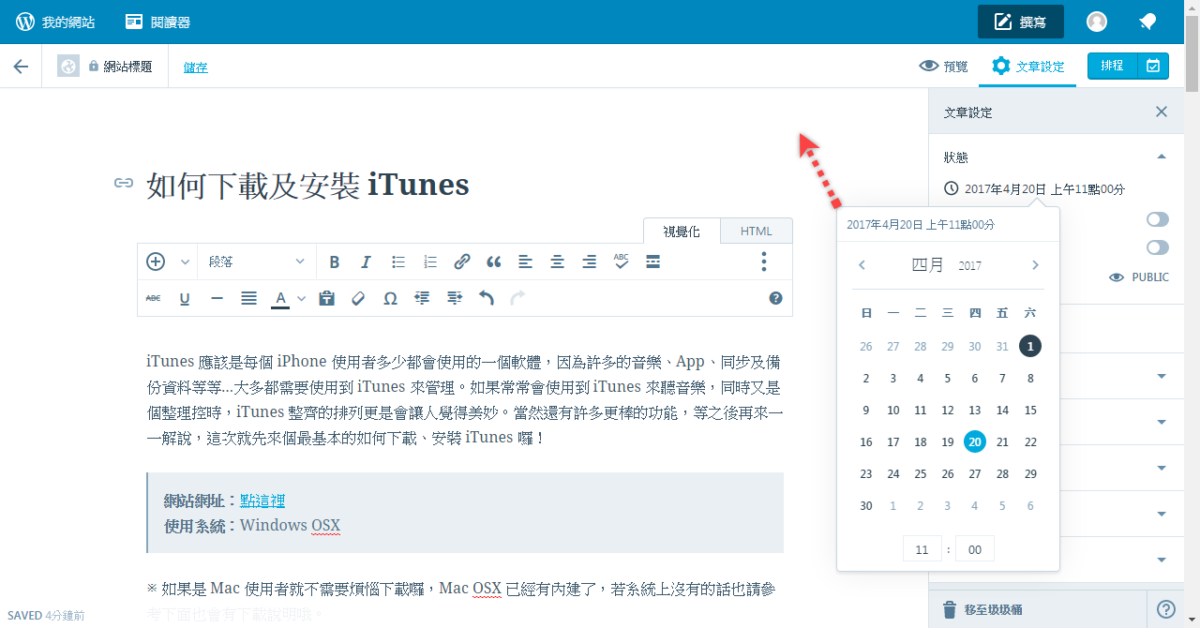This screenshot has height=628, width=1200.
Task: Click the hour input field showing 11
Action: point(922,549)
